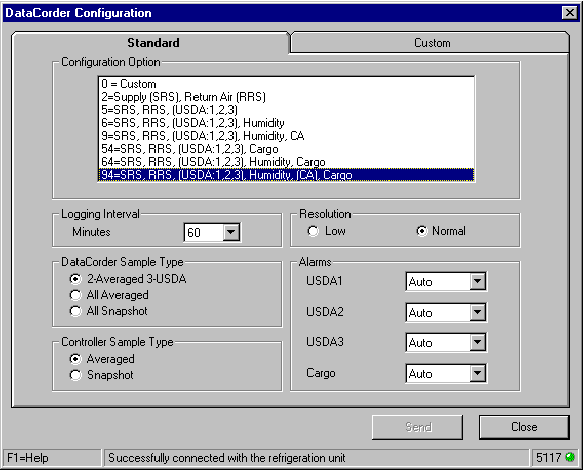
Task: Expand the Cargo alarm dropdown
Action: (478, 374)
